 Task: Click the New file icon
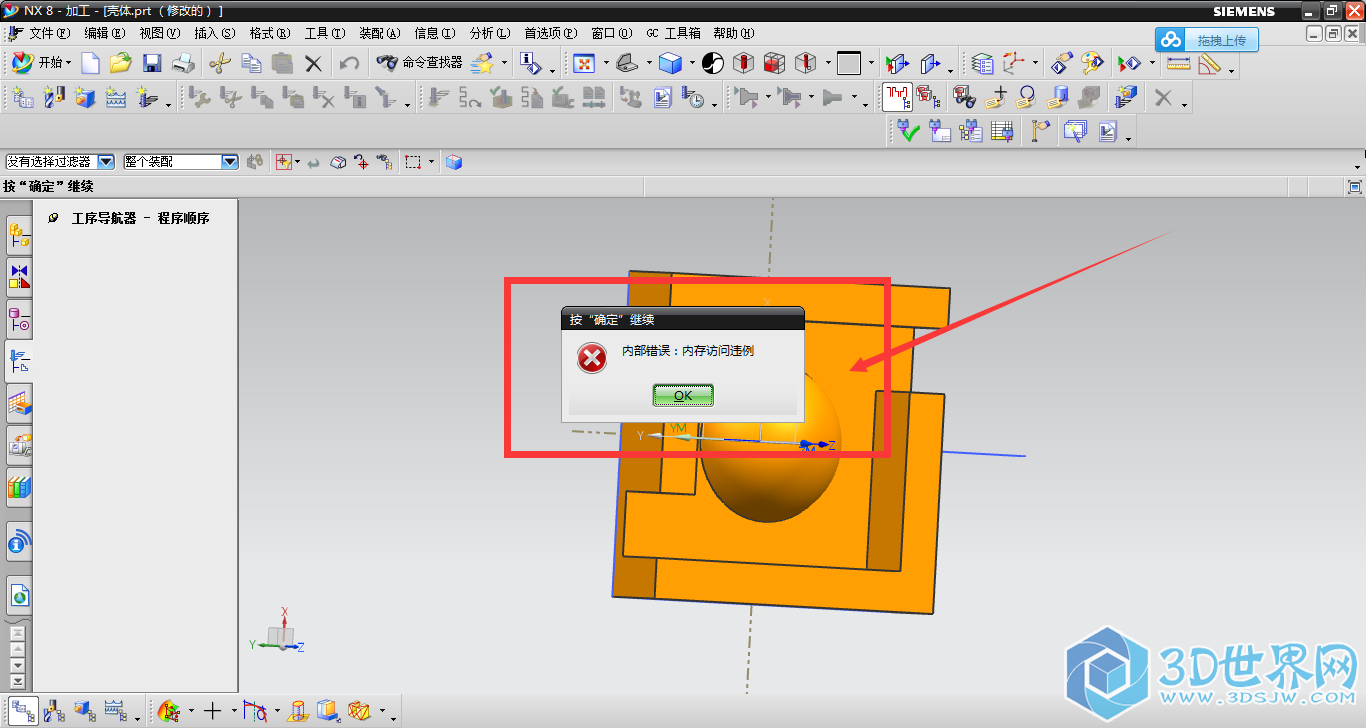pyautogui.click(x=90, y=63)
